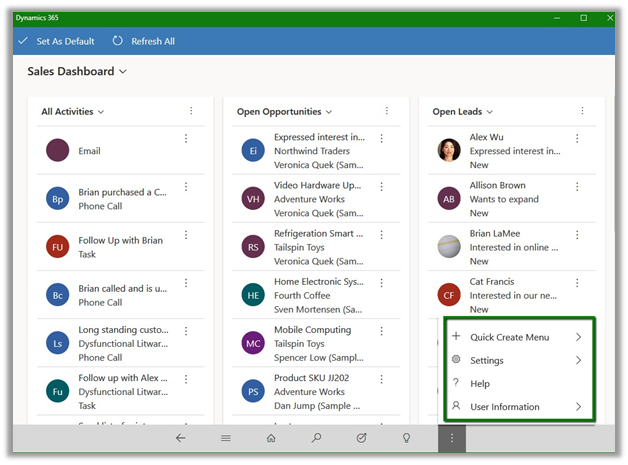Click the back arrow in bottom navigation bar
Viewport: 628px width, 465px height.
tap(181, 438)
